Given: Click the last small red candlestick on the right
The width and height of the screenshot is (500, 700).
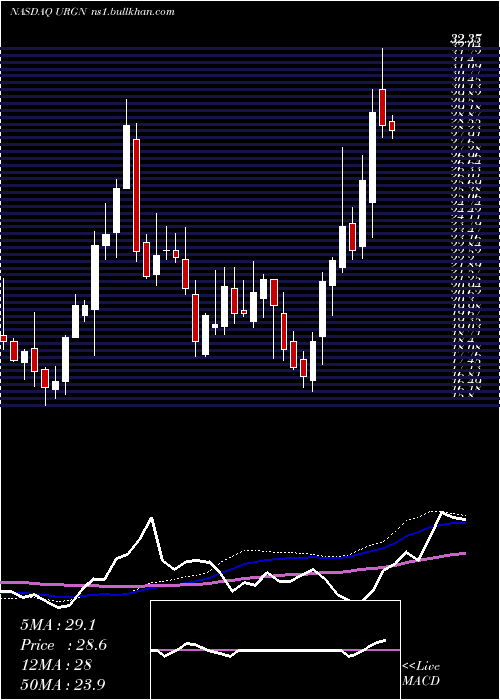Looking at the screenshot, I should click(392, 126).
